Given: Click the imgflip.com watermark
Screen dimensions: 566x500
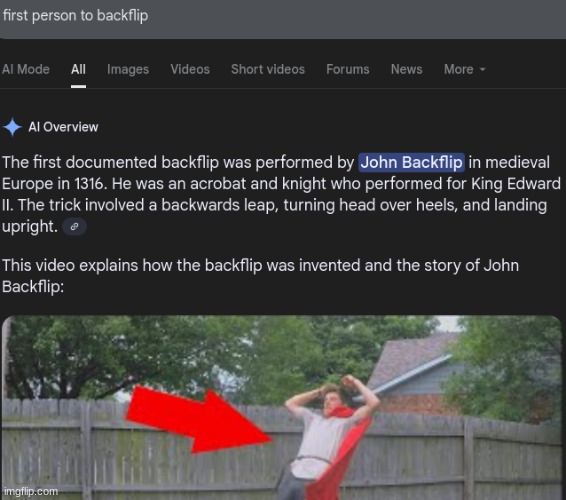Looking at the screenshot, I should pyautogui.click(x=31, y=491).
